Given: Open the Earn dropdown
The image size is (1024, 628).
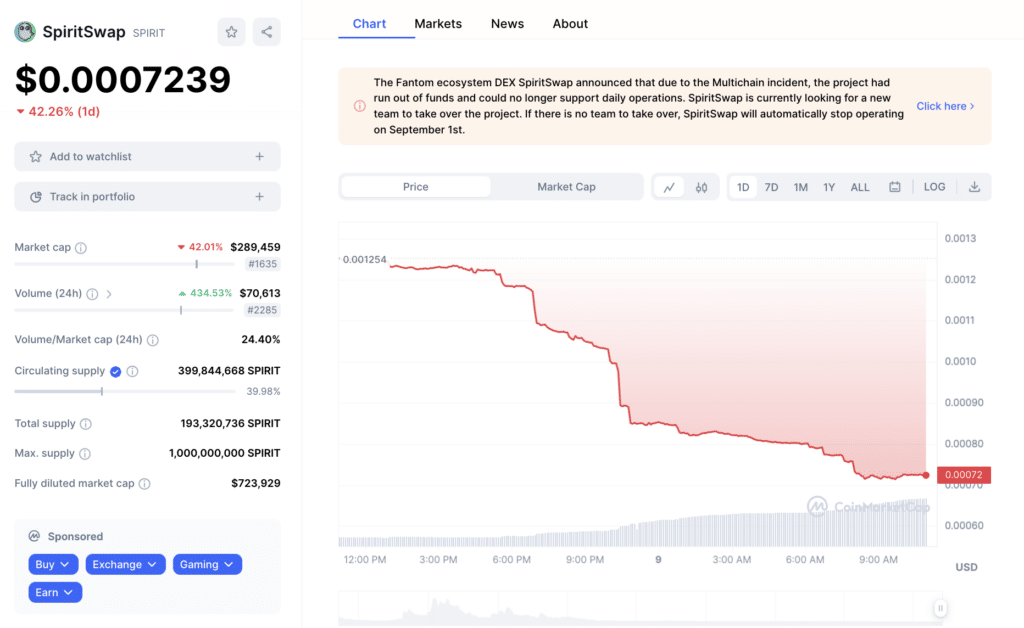Looking at the screenshot, I should click(x=55, y=592).
